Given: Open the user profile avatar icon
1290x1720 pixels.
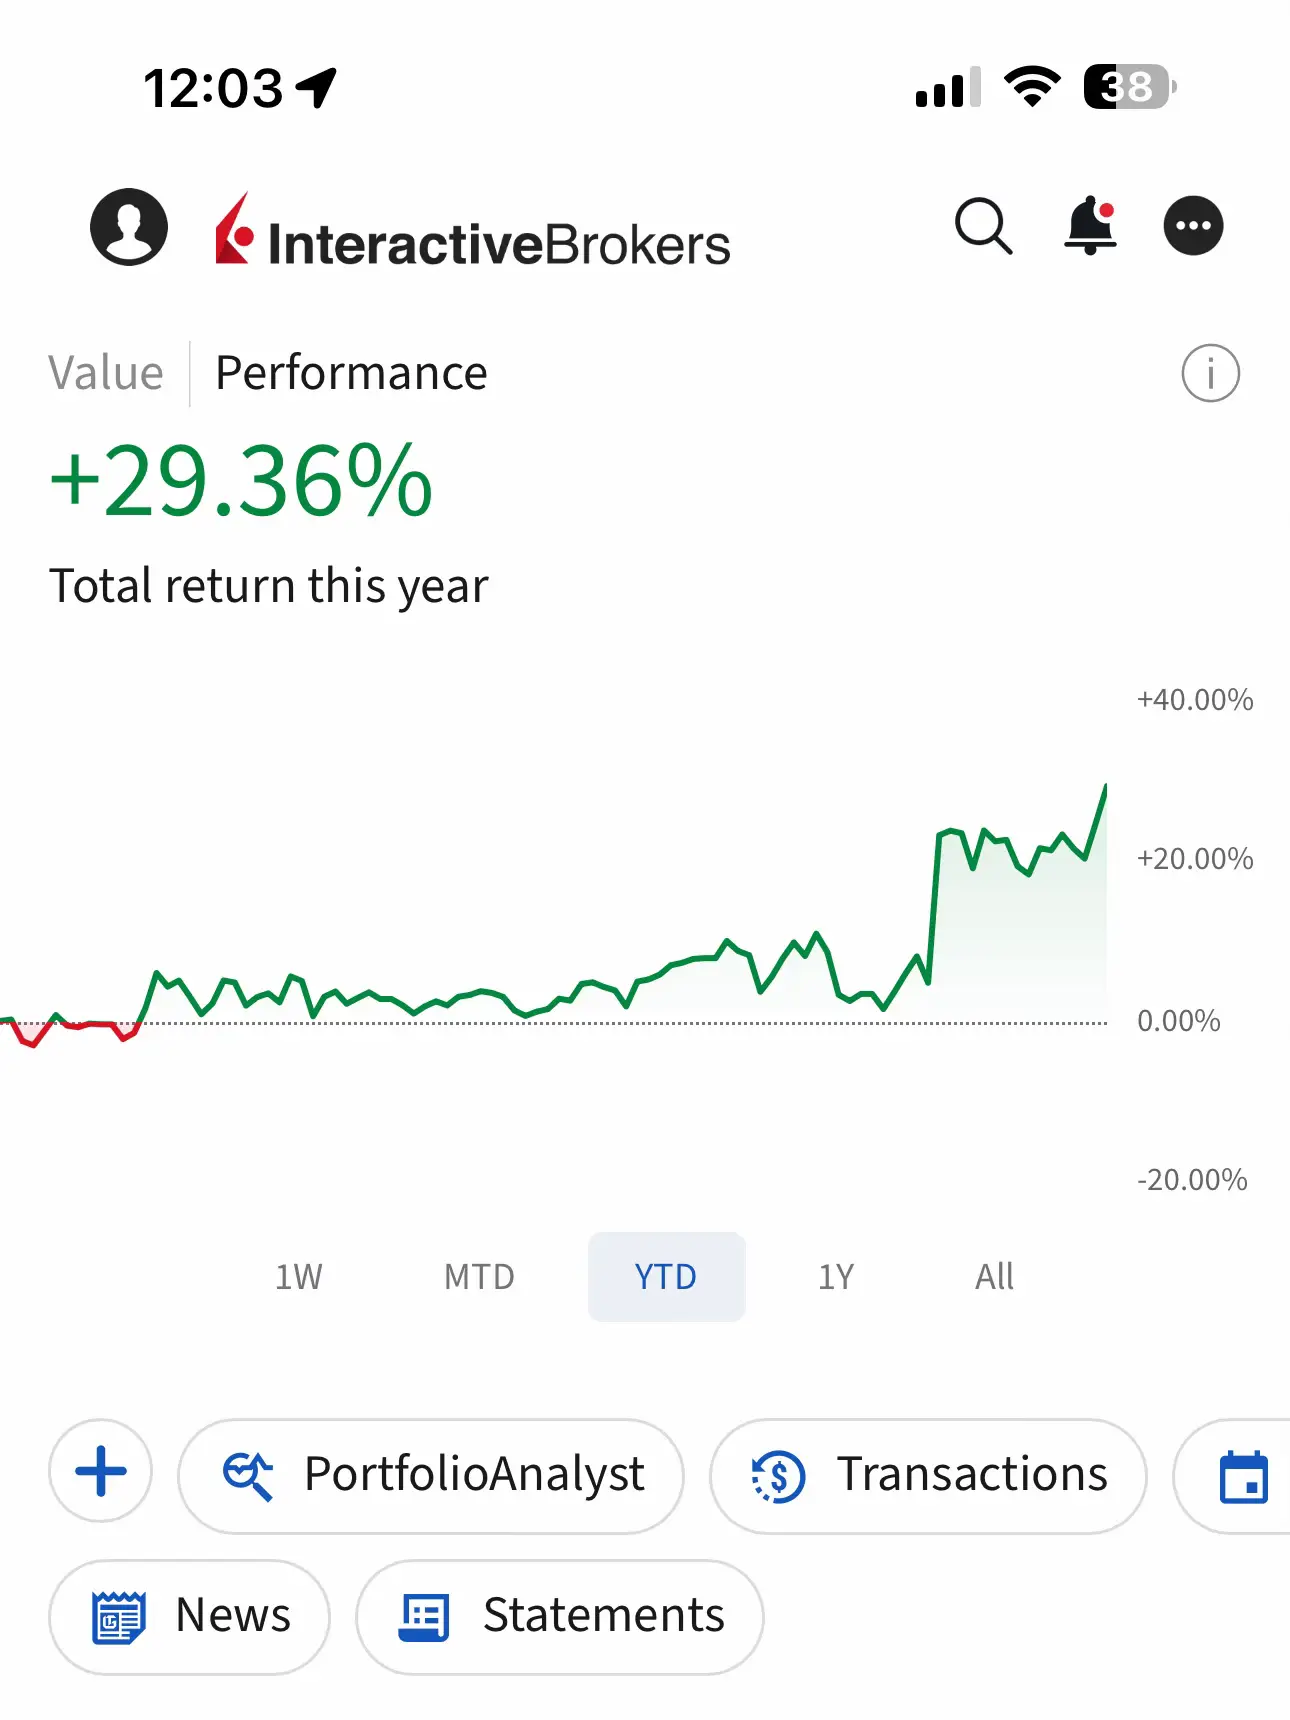Looking at the screenshot, I should point(129,227).
